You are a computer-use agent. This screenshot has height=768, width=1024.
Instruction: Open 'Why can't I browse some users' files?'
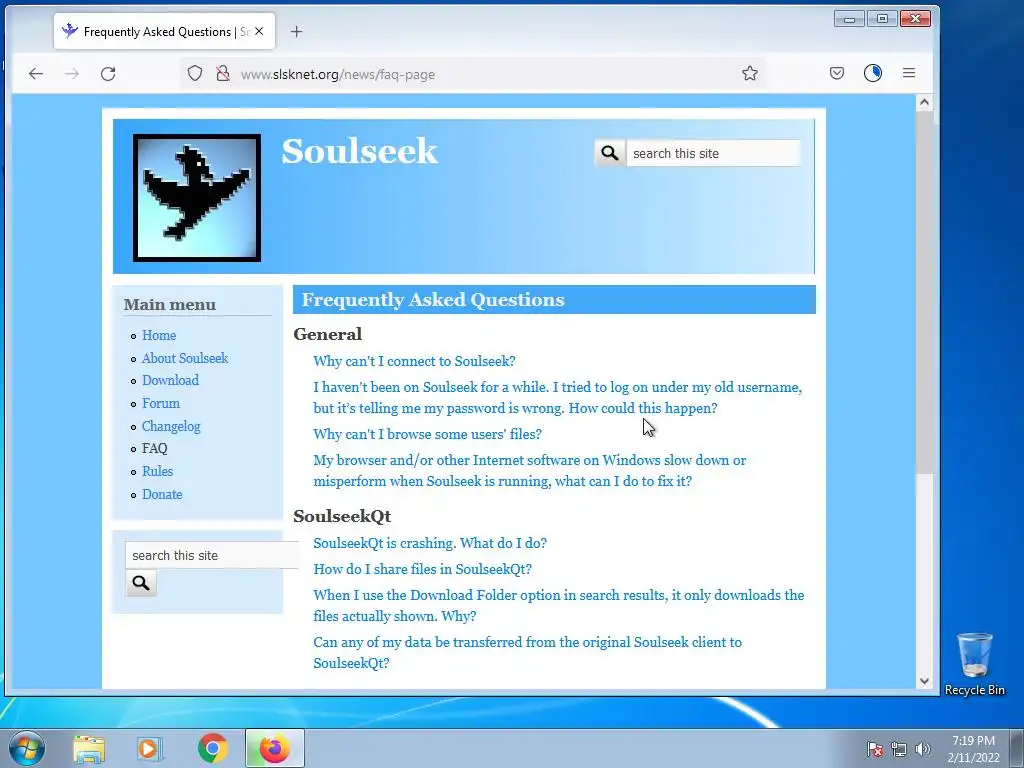point(427,434)
